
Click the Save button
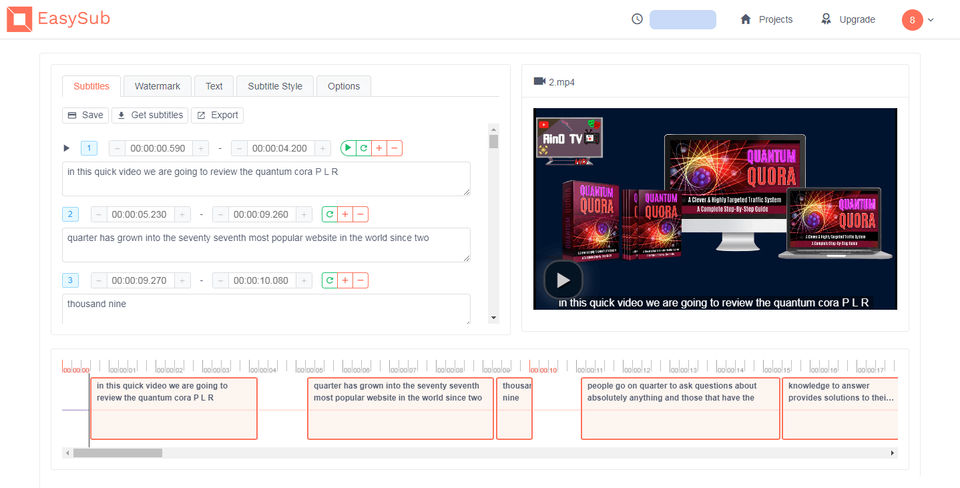(x=85, y=115)
